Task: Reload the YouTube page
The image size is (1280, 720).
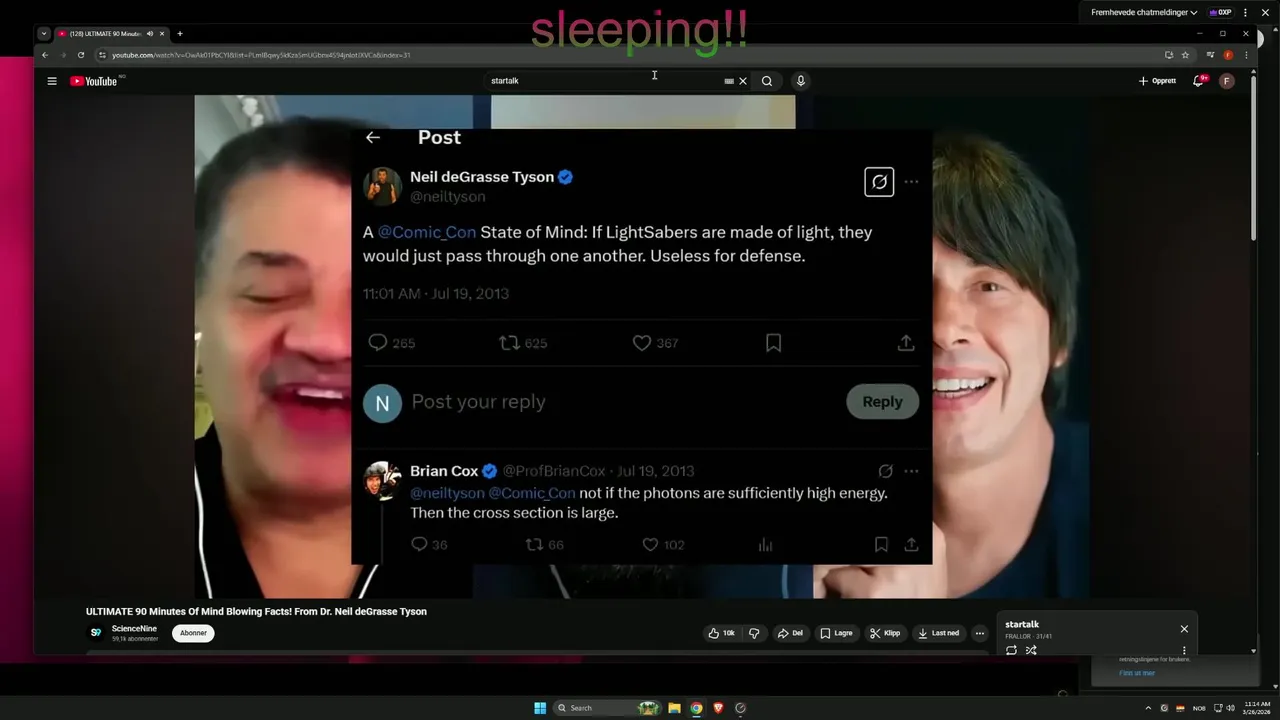Action: point(81,55)
